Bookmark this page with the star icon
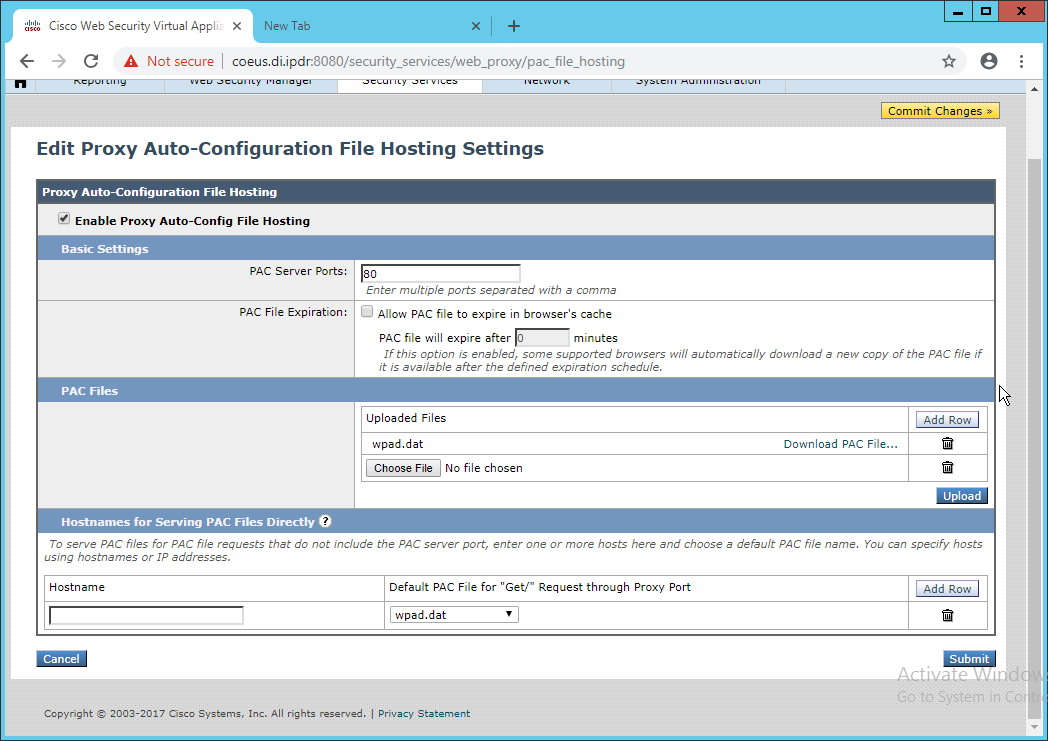Viewport: 1048px width, 741px height. point(948,61)
